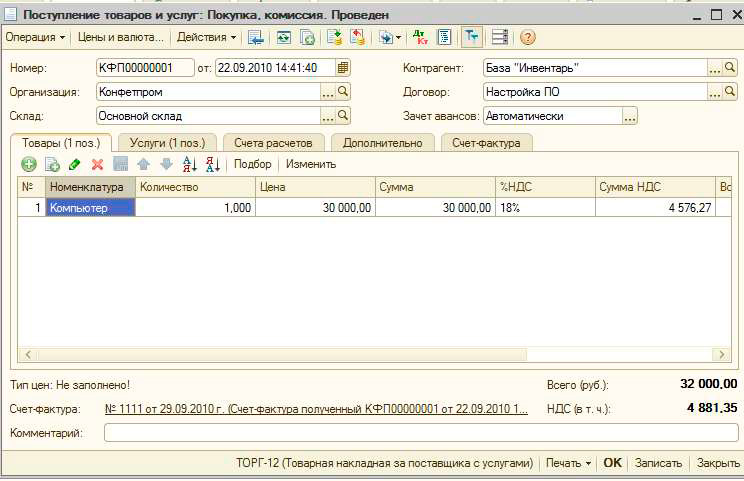744x481 pixels.
Task: Open the Операция dropdown menu
Action: click(35, 37)
